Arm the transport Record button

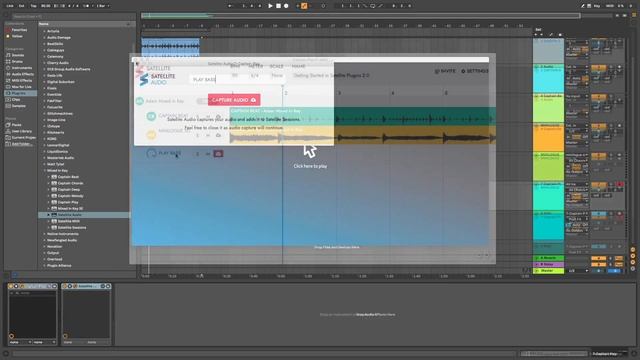pyautogui.click(x=286, y=6)
